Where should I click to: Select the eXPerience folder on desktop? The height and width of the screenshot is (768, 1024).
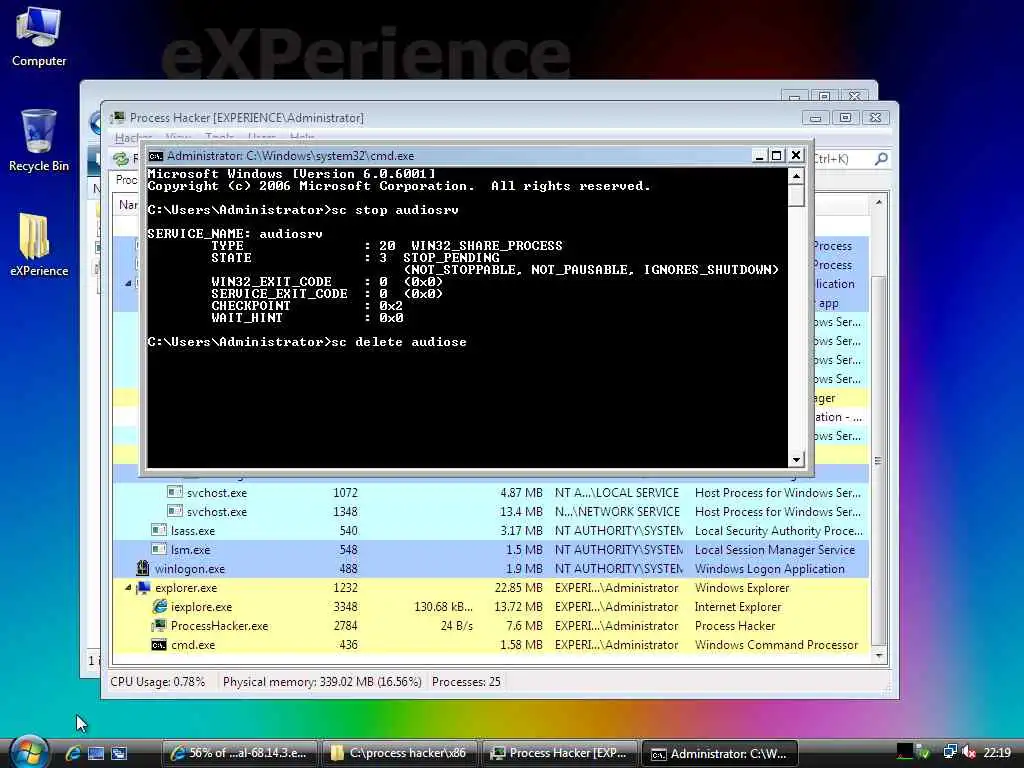click(39, 245)
